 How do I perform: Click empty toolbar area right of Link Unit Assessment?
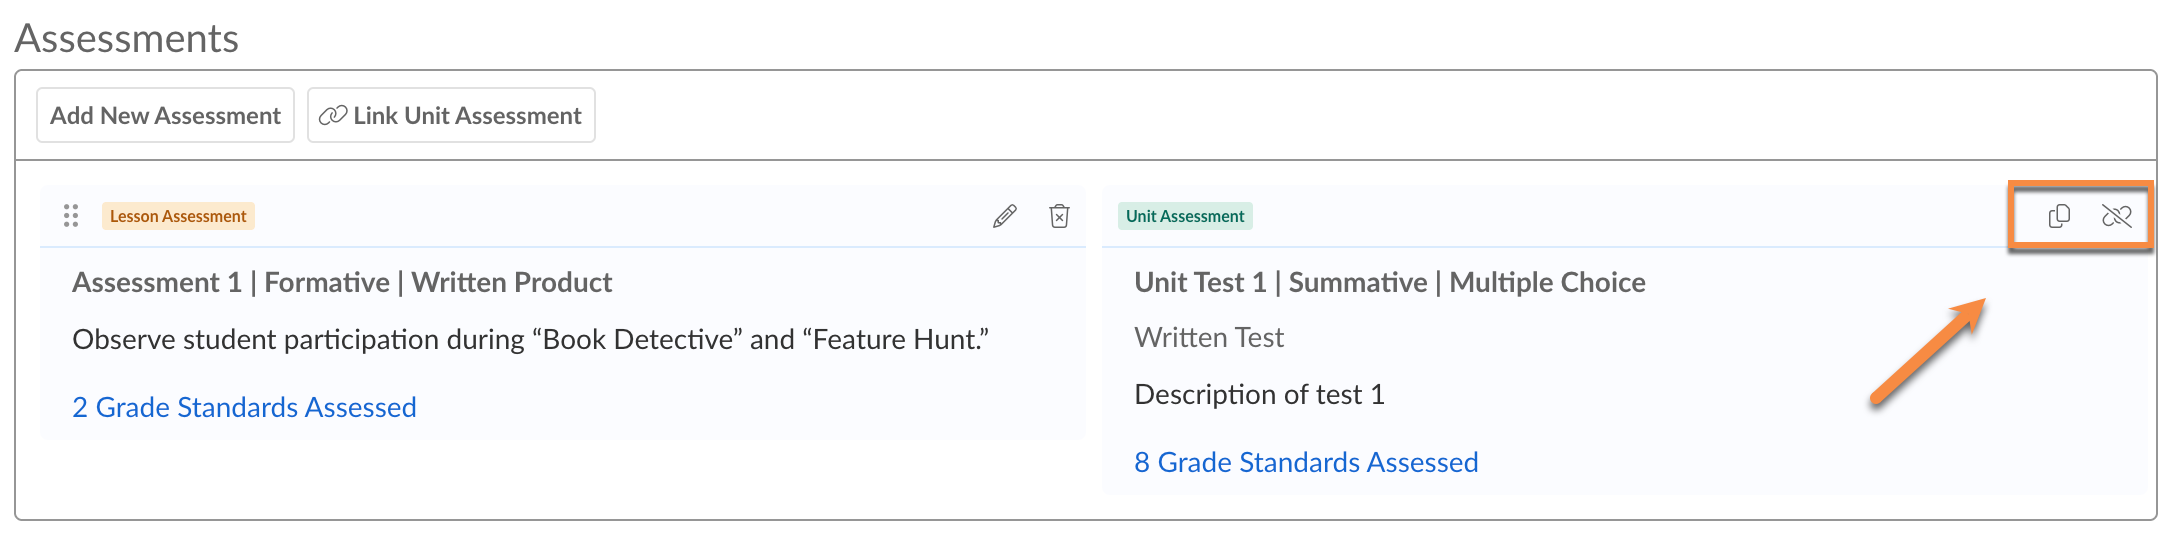[x=1300, y=116]
